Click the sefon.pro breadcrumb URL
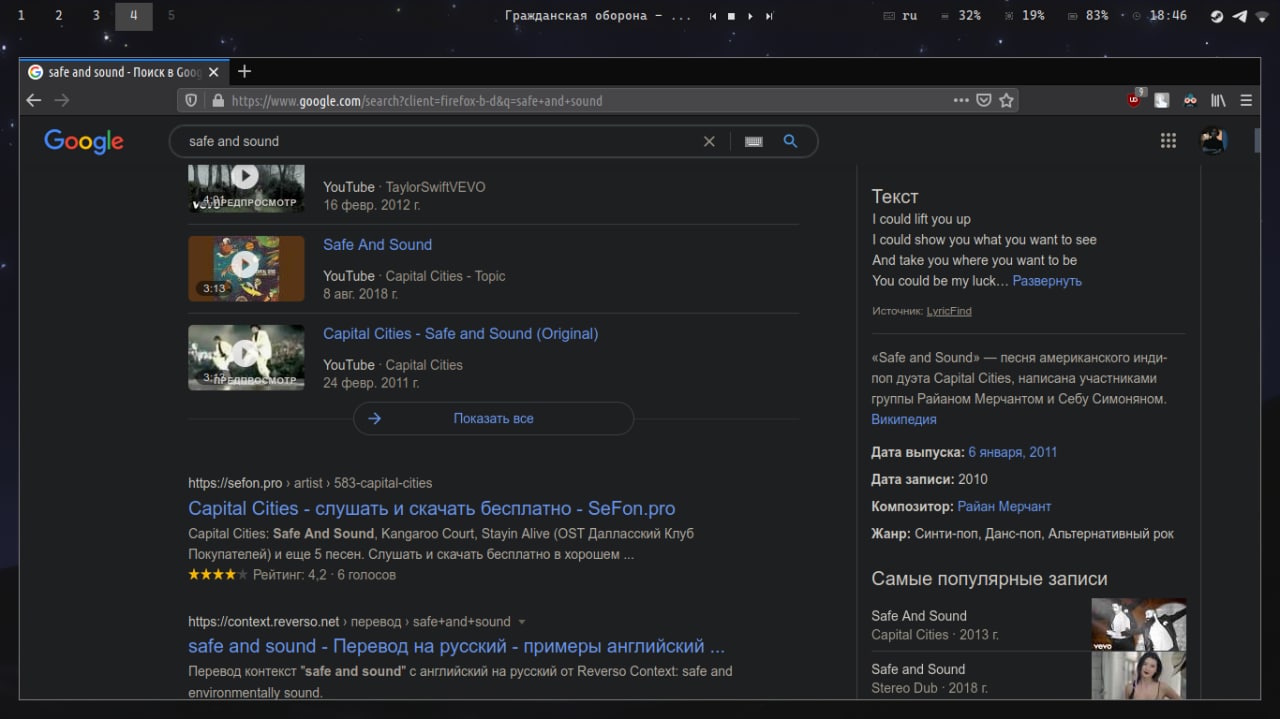Screen dimensions: 1280x719 coord(310,483)
